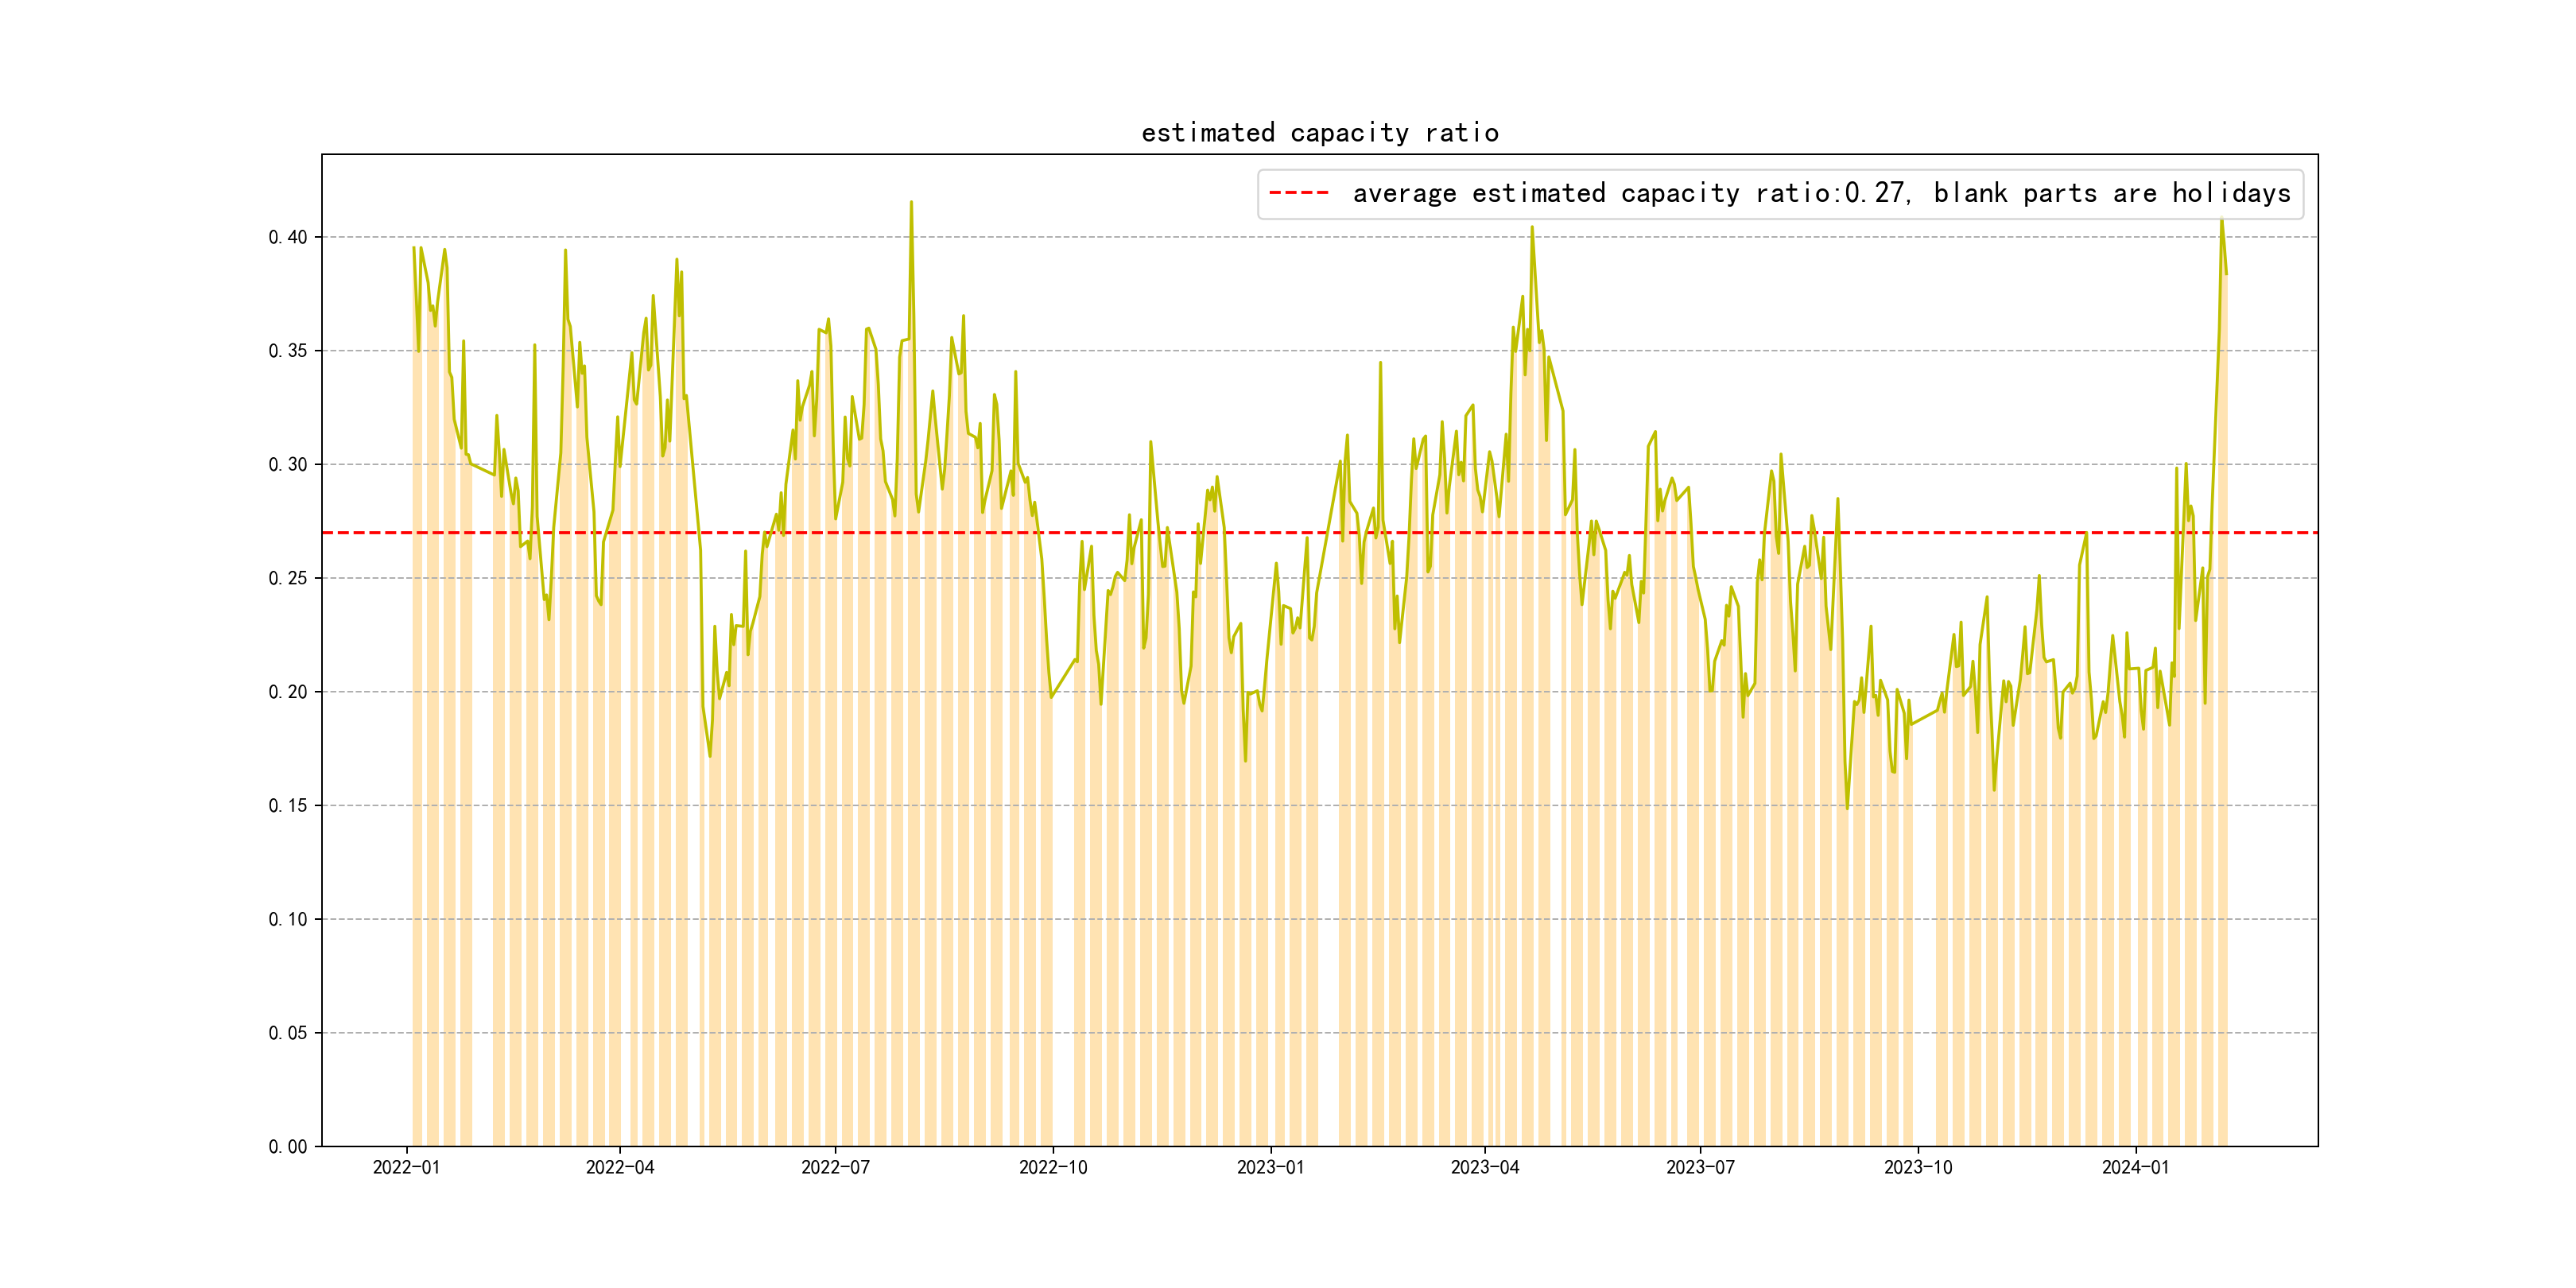Click the red dashed legend line sample
Screen dimensions: 2576x1288
tap(1298, 193)
